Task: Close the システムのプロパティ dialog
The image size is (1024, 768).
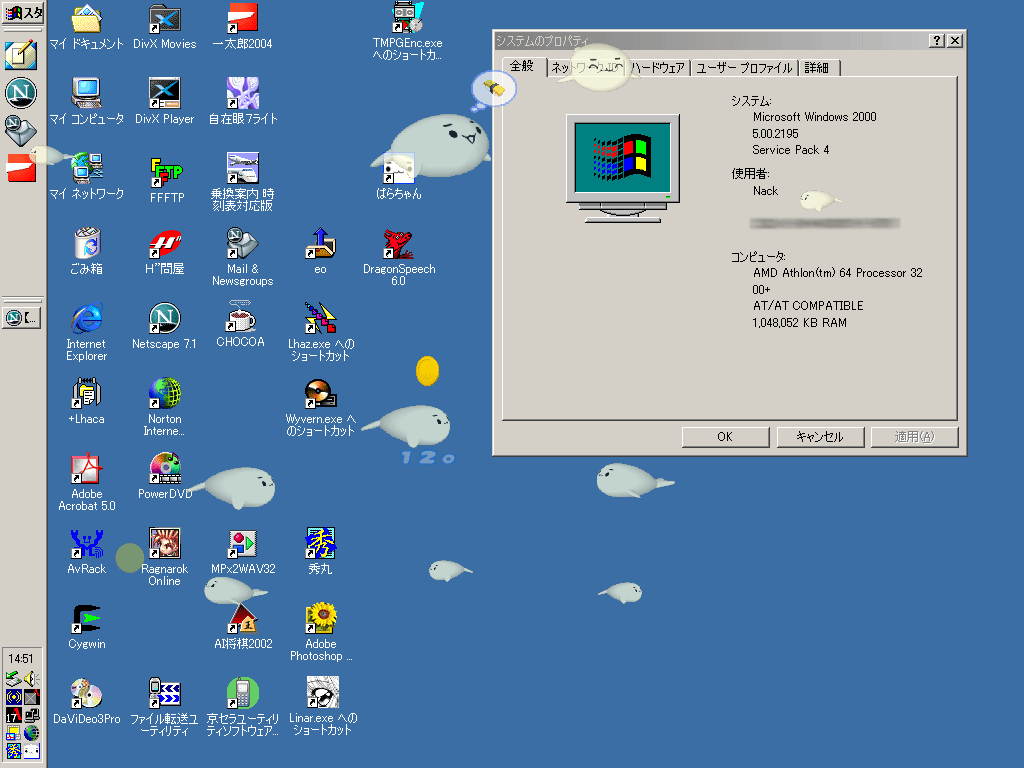Action: (955, 40)
